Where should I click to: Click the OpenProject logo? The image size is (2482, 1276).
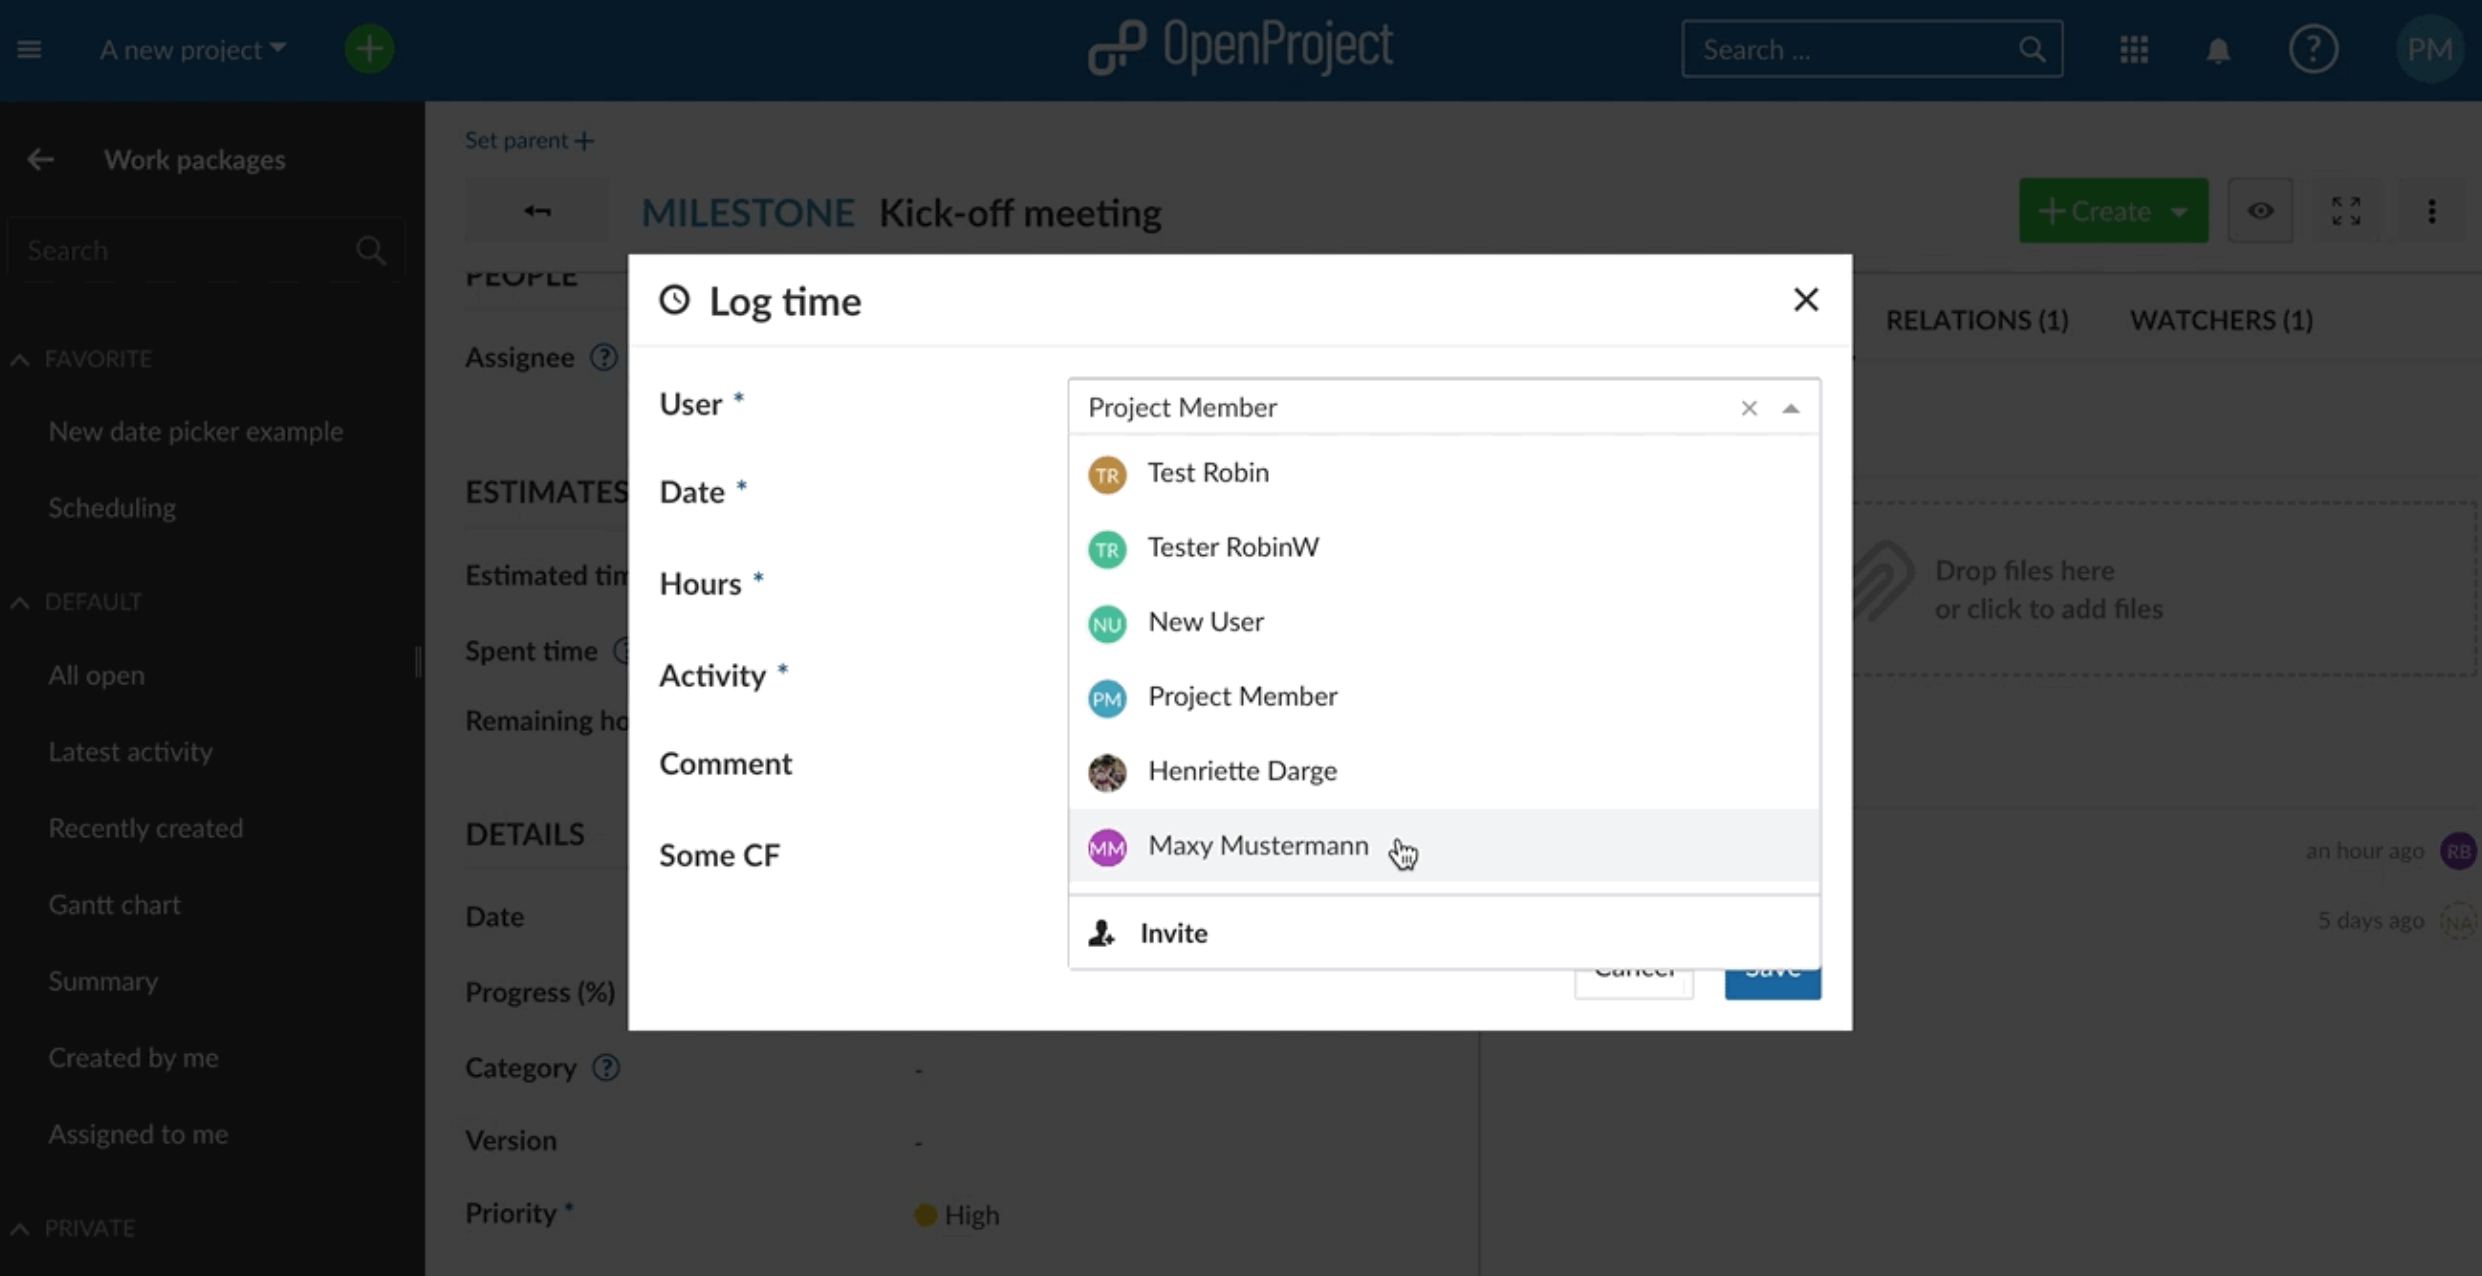1240,46
